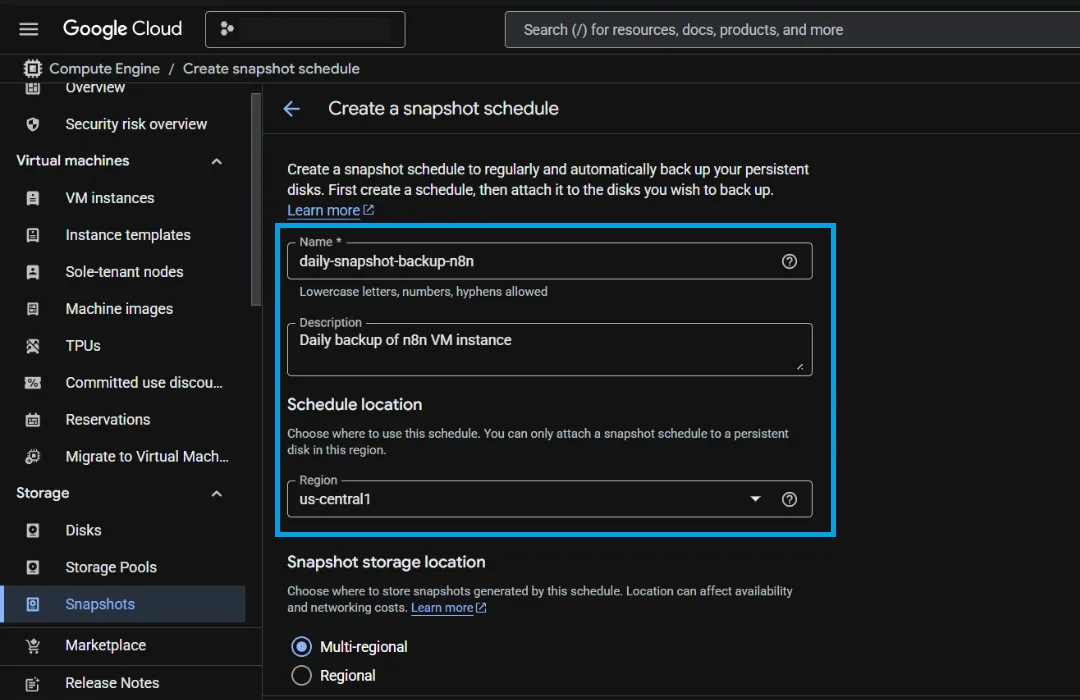
Task: Select the Regional radio button
Action: [301, 675]
